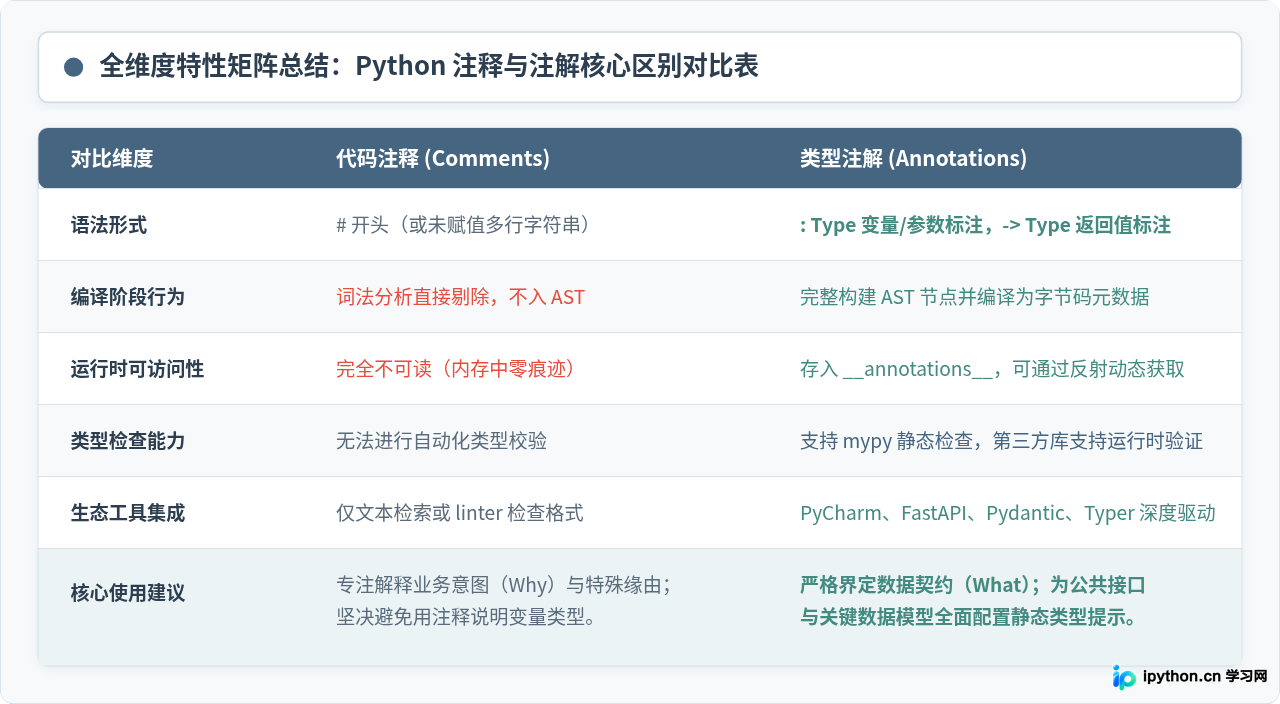This screenshot has height=704, width=1280.
Task: Select the 语法形式 row label
Action: [109, 225]
